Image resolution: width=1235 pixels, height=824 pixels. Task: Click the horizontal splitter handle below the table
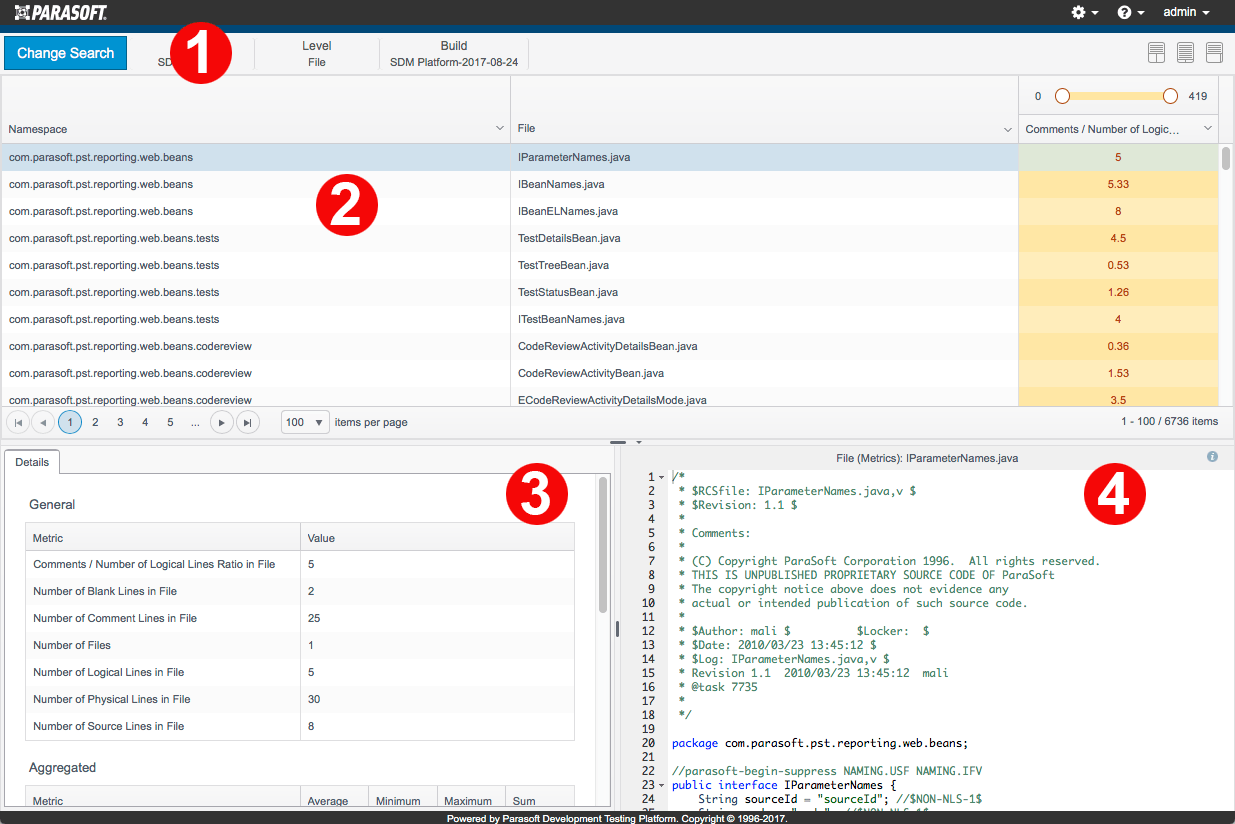pos(617,441)
